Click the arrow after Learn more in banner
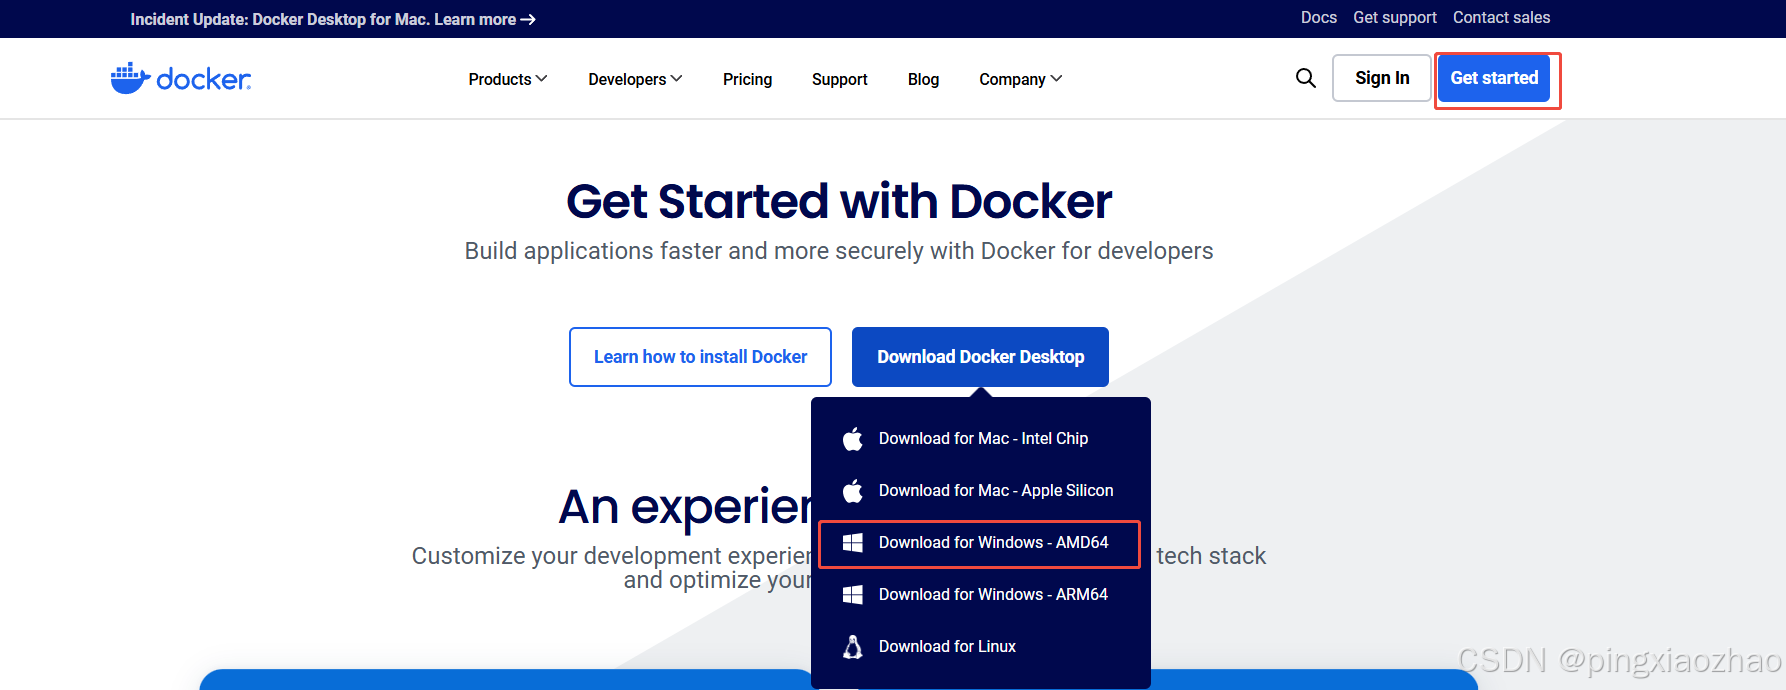This screenshot has height=690, width=1786. [x=528, y=20]
